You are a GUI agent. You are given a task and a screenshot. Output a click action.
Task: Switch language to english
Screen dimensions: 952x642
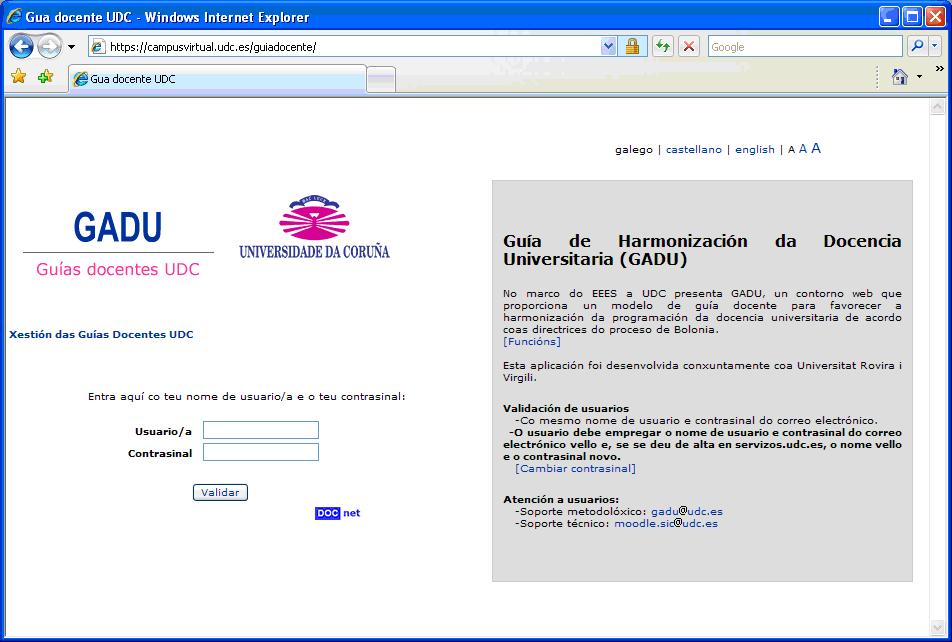pyautogui.click(x=755, y=149)
